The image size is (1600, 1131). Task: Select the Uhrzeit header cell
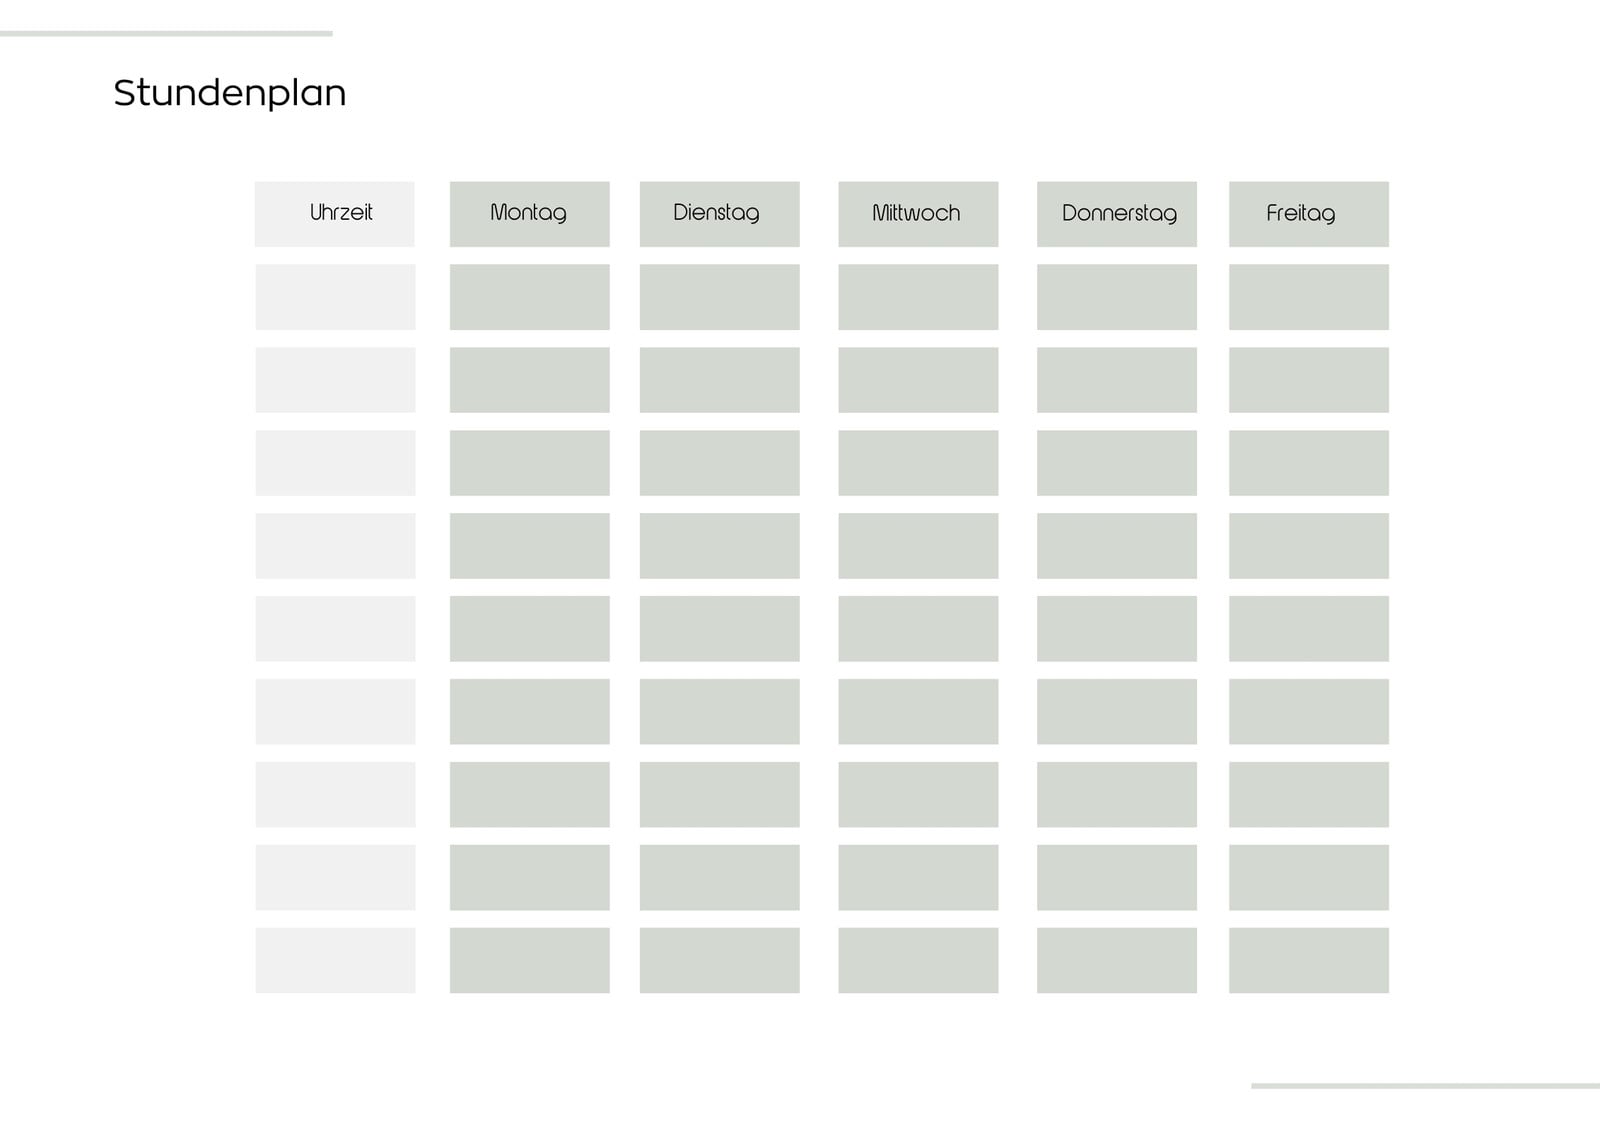(335, 214)
